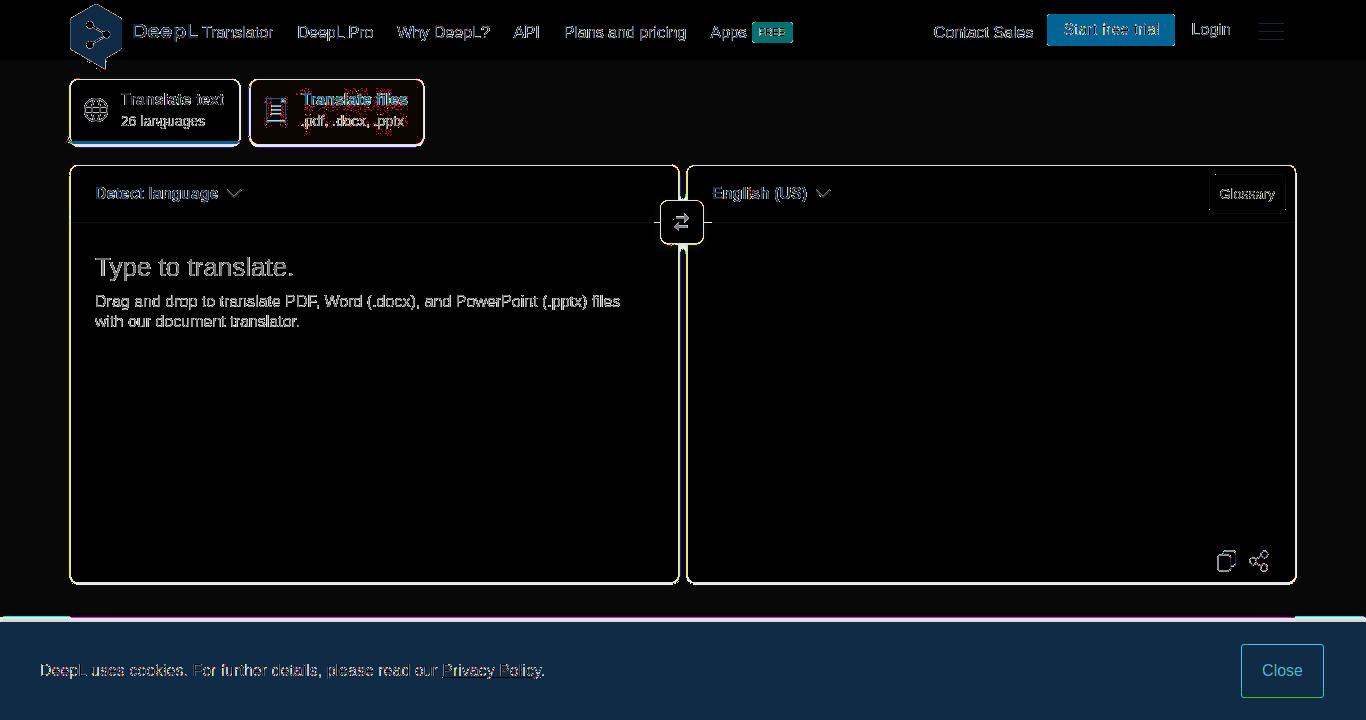This screenshot has width=1366, height=720.
Task: Open the English (US) target language dropdown
Action: (771, 193)
